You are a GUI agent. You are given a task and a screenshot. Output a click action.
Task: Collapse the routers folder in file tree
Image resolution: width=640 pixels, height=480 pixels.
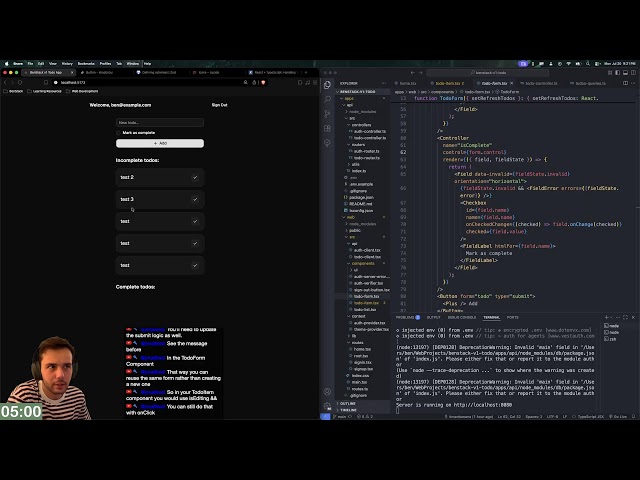pos(358,144)
